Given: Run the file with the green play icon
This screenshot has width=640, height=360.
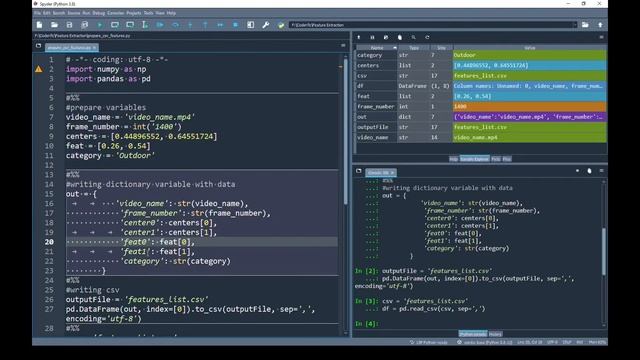Looking at the screenshot, I should point(100,25).
